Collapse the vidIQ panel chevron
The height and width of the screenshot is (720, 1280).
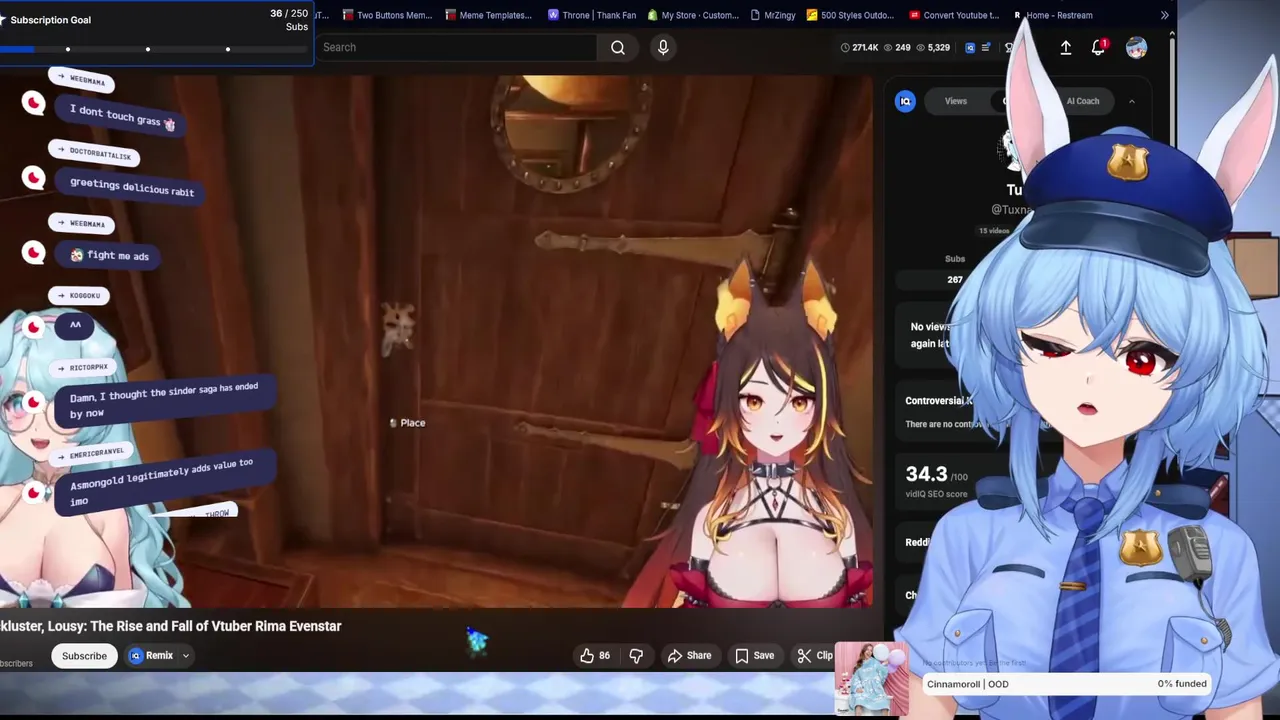(1132, 101)
